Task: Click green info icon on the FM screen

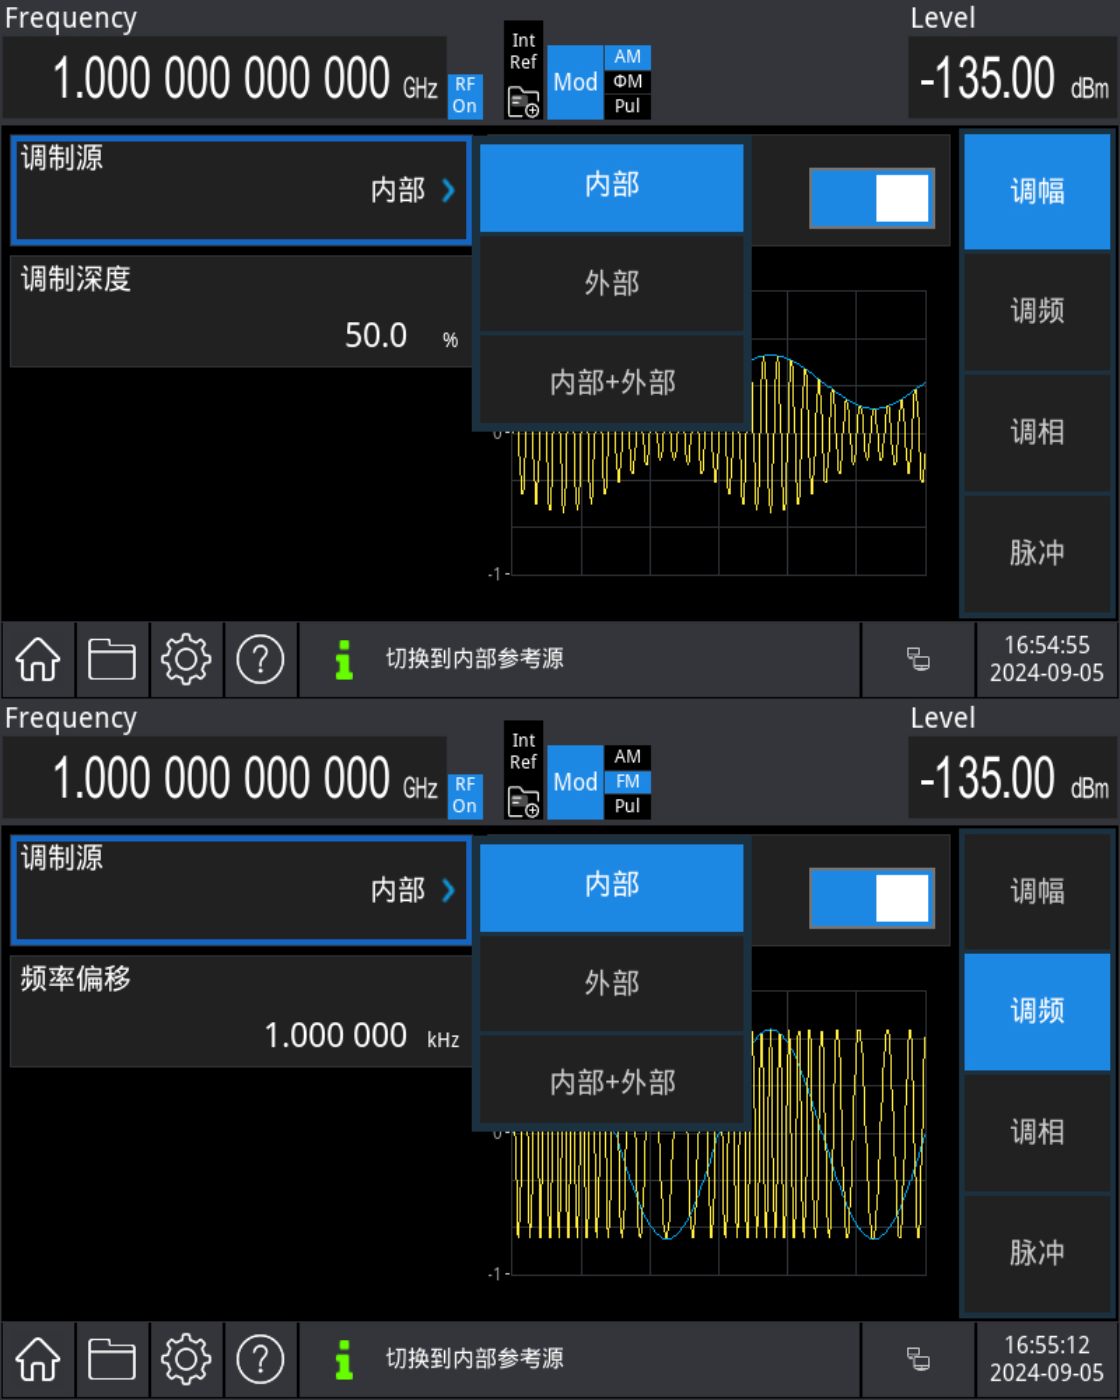Action: (344, 1360)
